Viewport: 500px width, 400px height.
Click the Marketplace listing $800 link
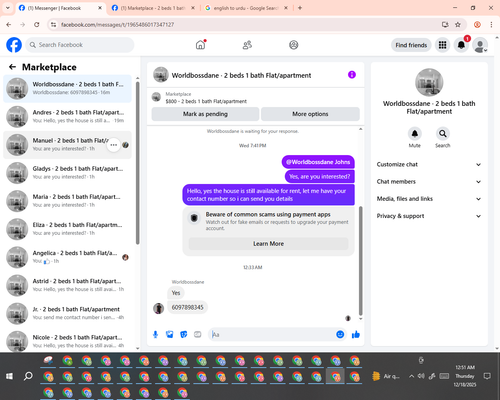click(x=206, y=101)
